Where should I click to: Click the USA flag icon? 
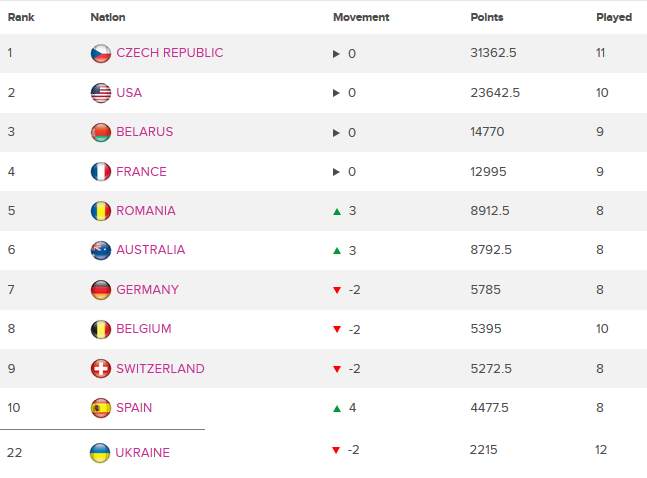(x=100, y=93)
